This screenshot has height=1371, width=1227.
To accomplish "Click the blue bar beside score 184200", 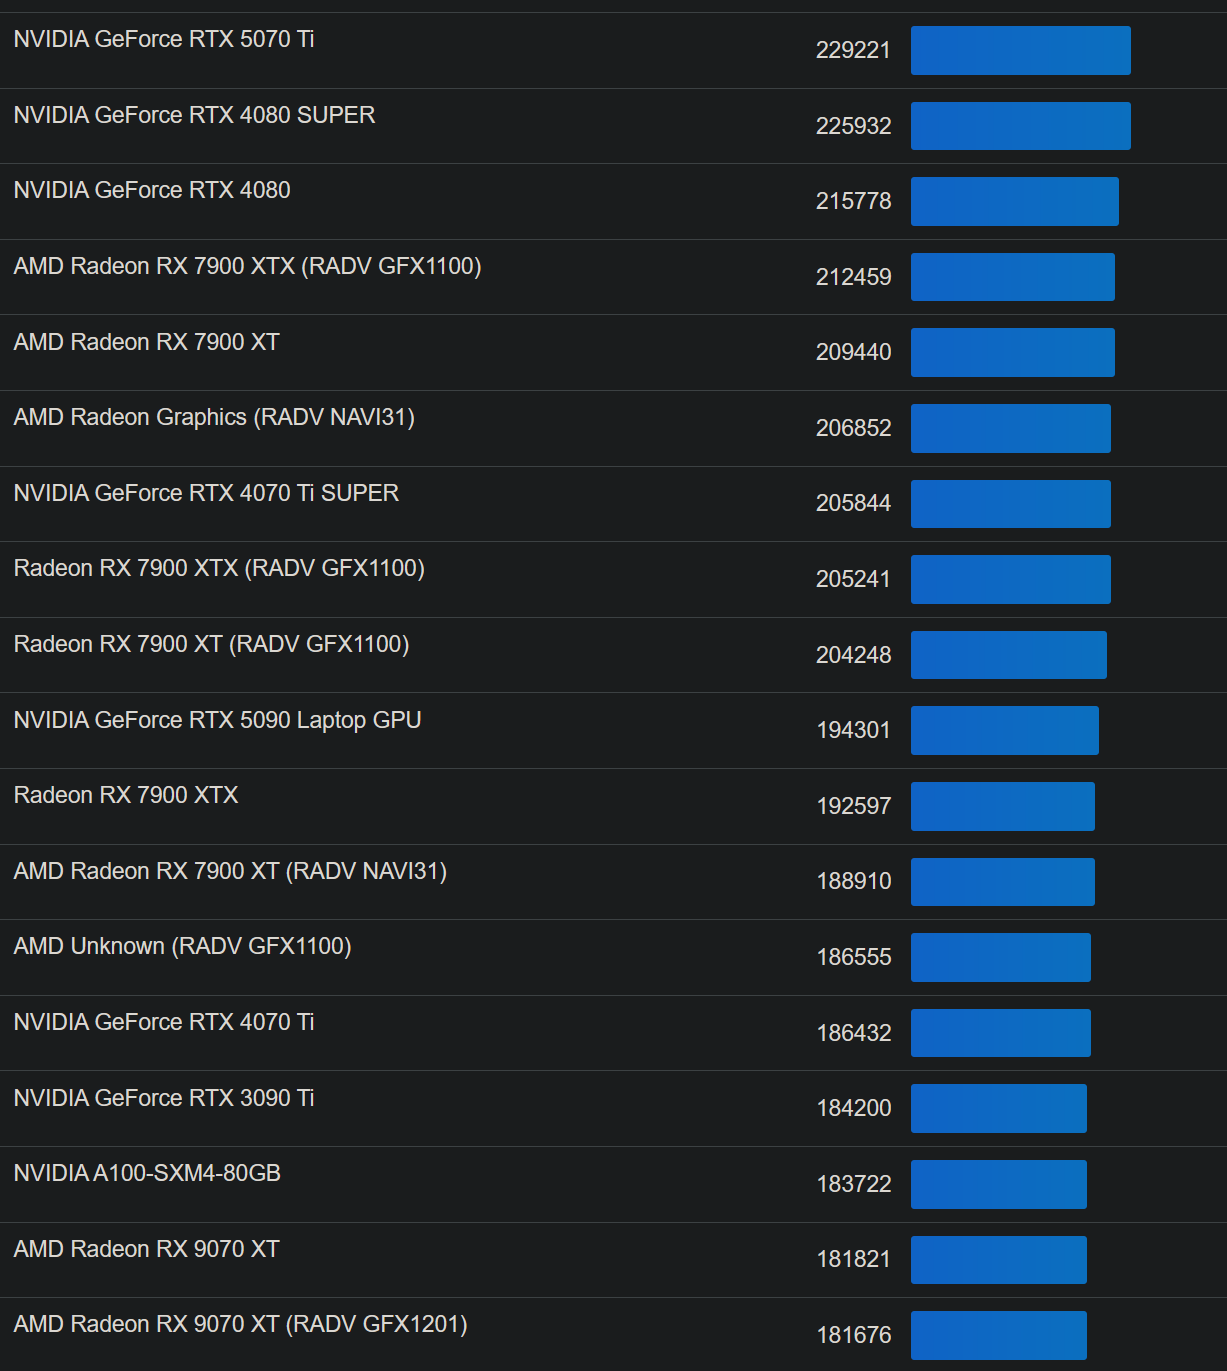I will [x=999, y=1108].
